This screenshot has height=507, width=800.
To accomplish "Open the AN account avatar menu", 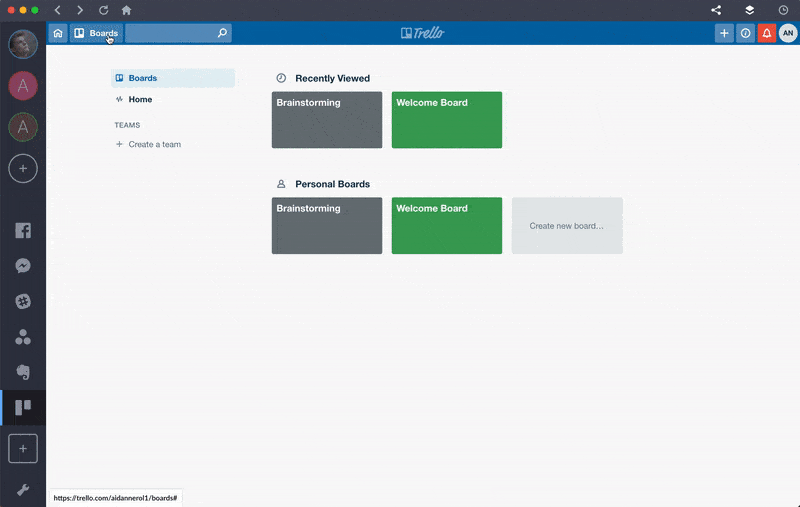I will pyautogui.click(x=788, y=33).
